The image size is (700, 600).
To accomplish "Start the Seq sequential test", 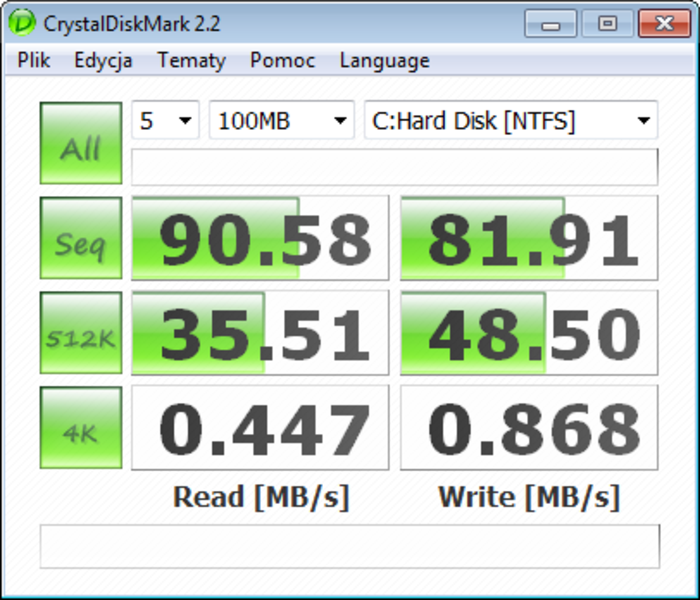I will click(x=81, y=238).
